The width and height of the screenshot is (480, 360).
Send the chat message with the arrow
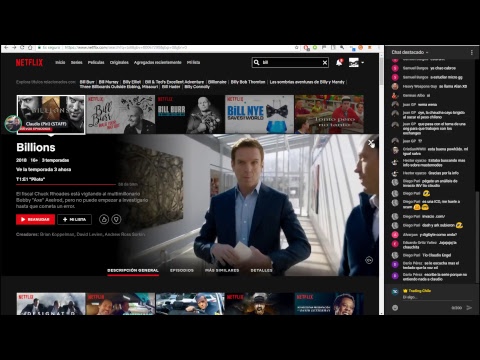tap(469, 308)
